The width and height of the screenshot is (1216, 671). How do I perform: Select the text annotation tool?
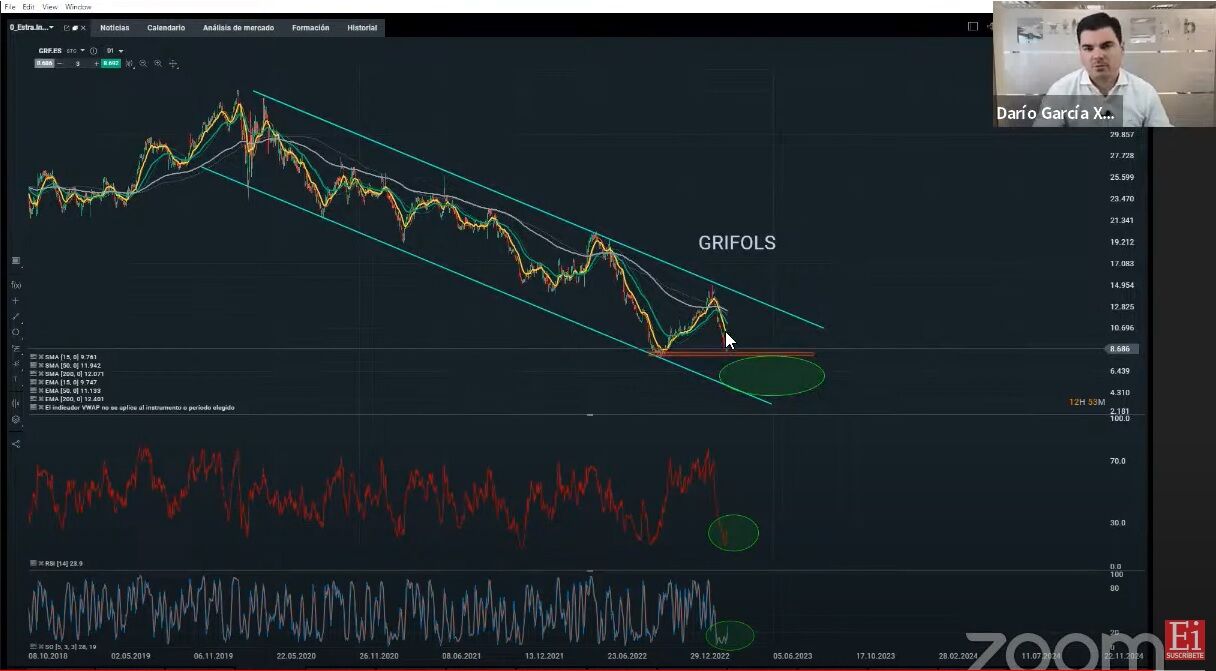click(x=15, y=380)
